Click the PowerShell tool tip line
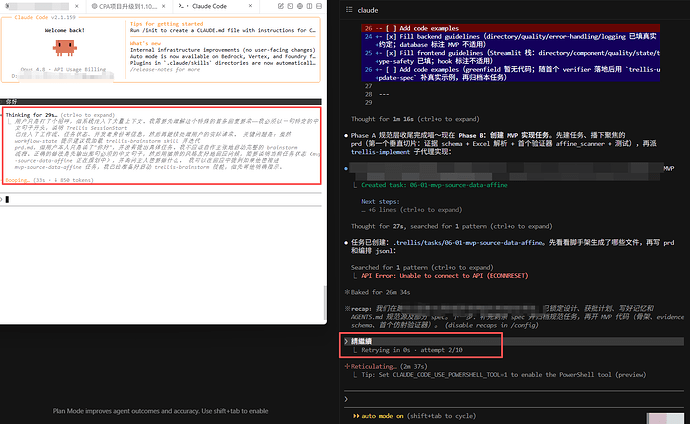This screenshot has width=690, height=424. pyautogui.click(x=503, y=375)
